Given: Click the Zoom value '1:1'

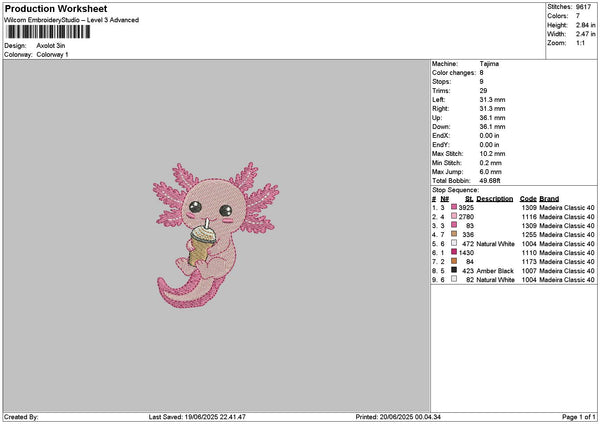Looking at the screenshot, I should point(580,43).
